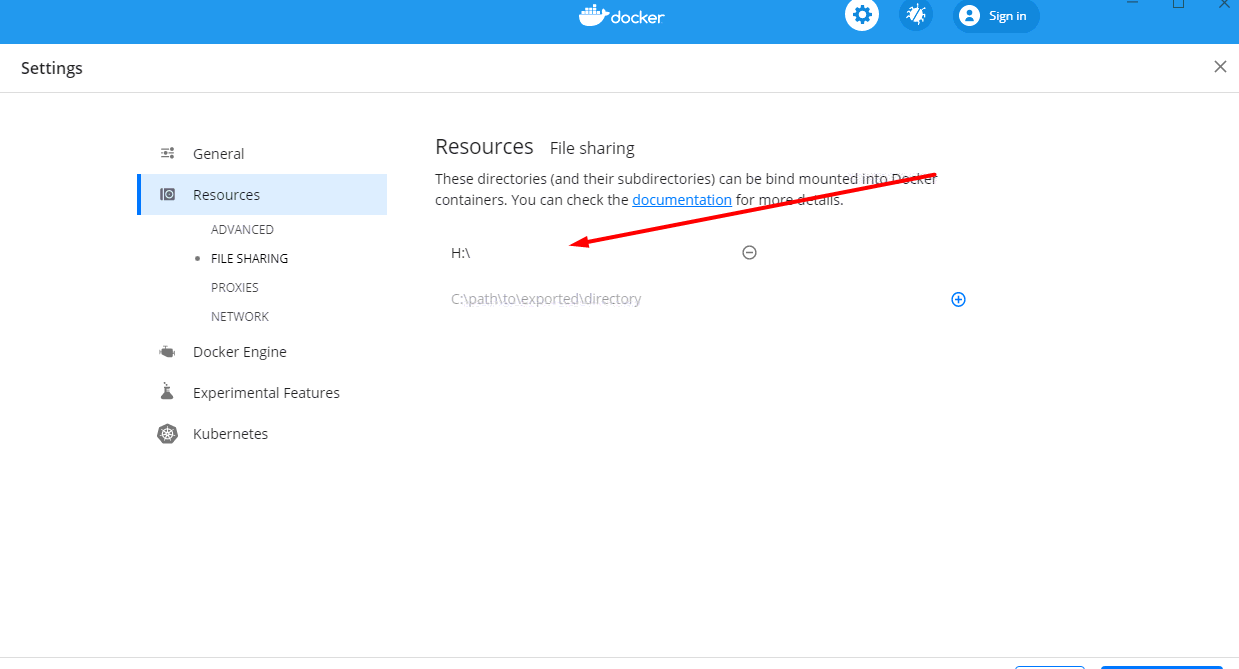The height and width of the screenshot is (669, 1239).
Task: Focus the new directory path field
Action: pyautogui.click(x=690, y=299)
